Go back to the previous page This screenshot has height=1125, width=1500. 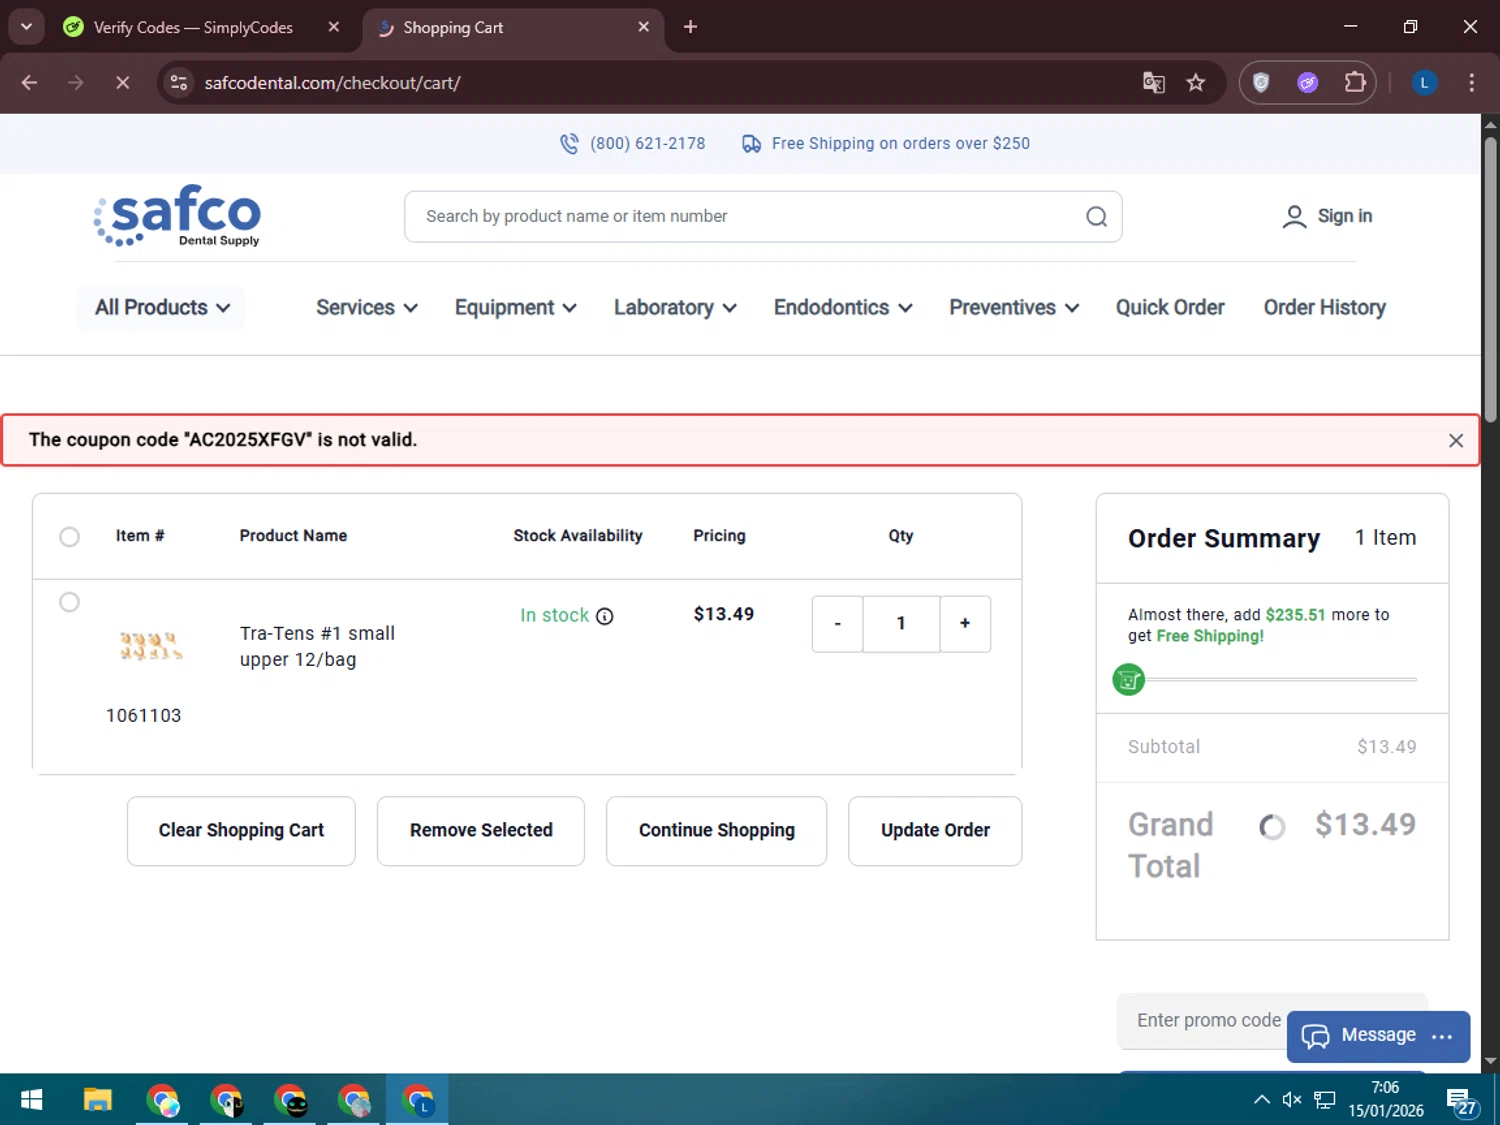(x=29, y=83)
